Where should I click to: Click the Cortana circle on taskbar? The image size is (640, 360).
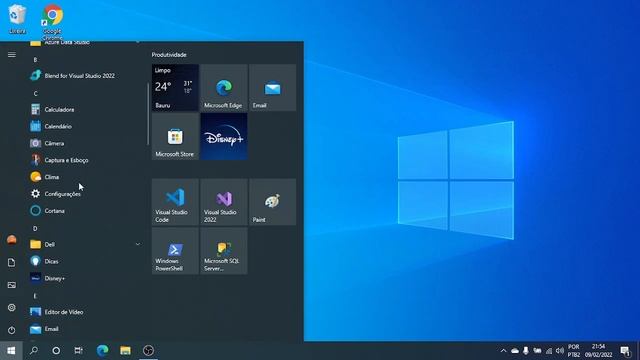pyautogui.click(x=56, y=351)
